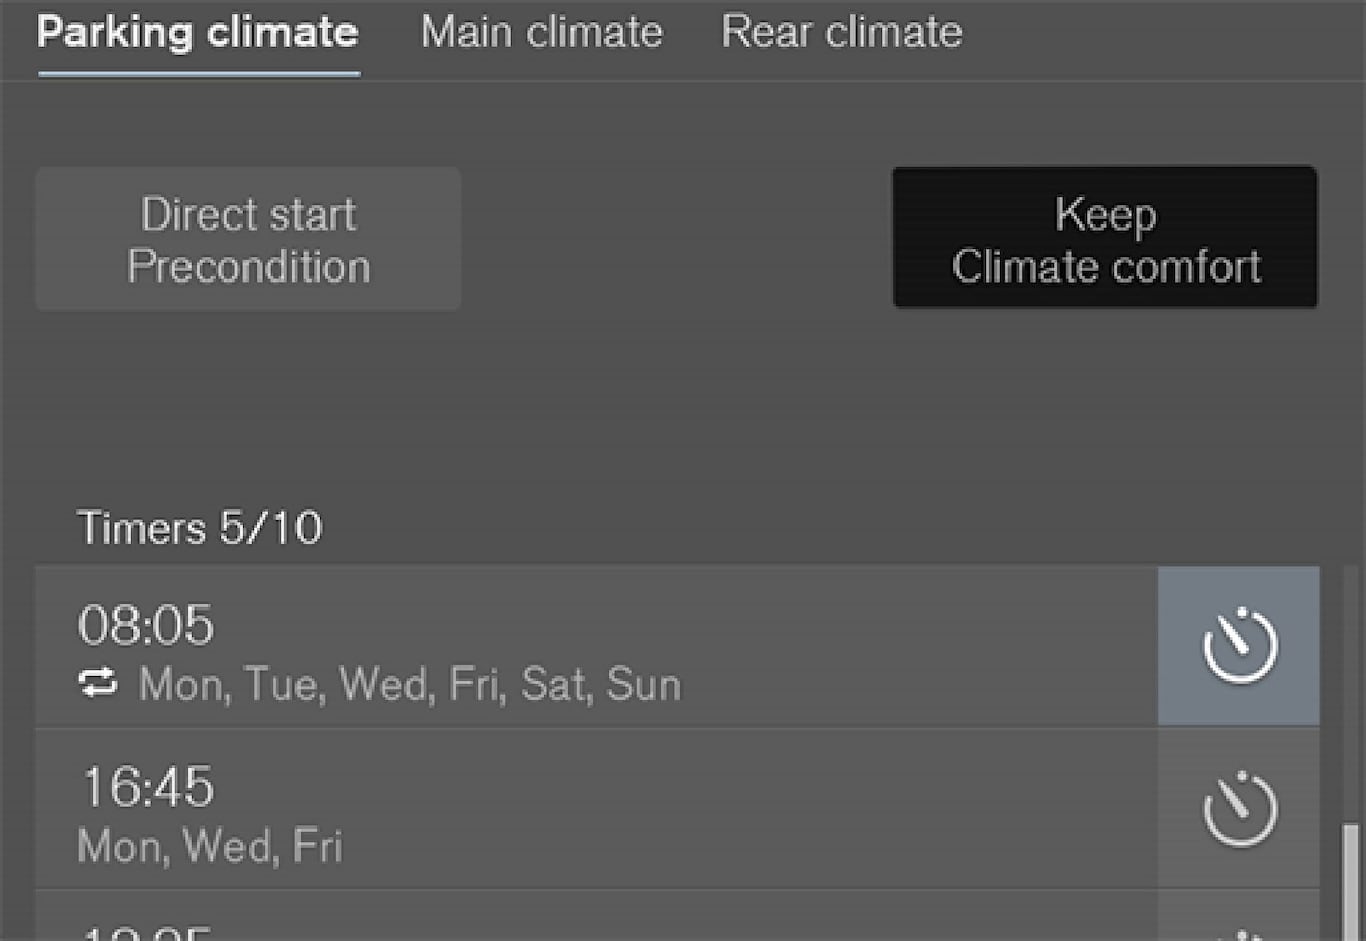Image resolution: width=1366 pixels, height=941 pixels.
Task: Click the word Precondition in Direct start
Action: click(249, 267)
